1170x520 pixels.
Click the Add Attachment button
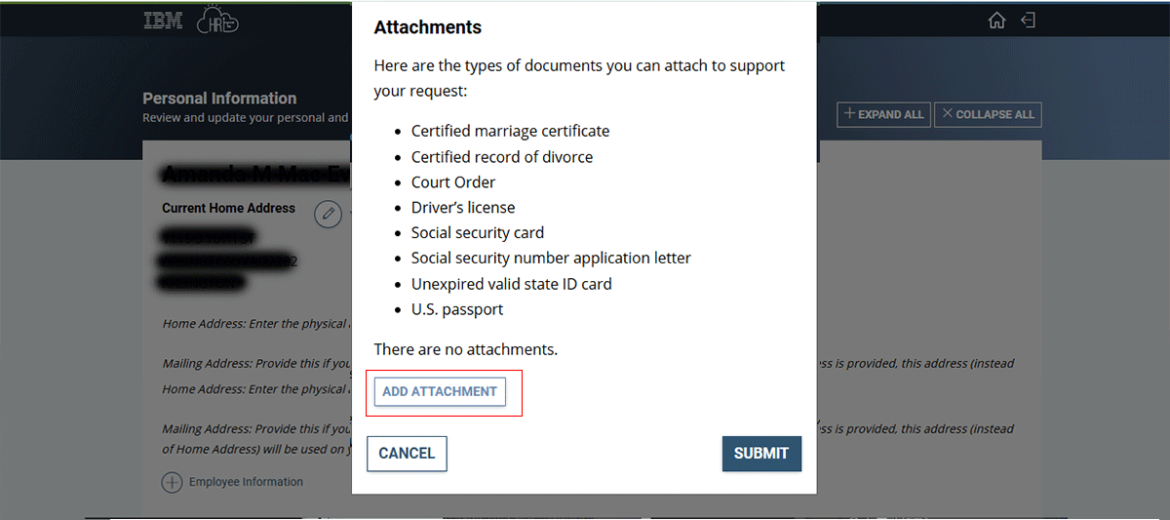pyautogui.click(x=440, y=391)
